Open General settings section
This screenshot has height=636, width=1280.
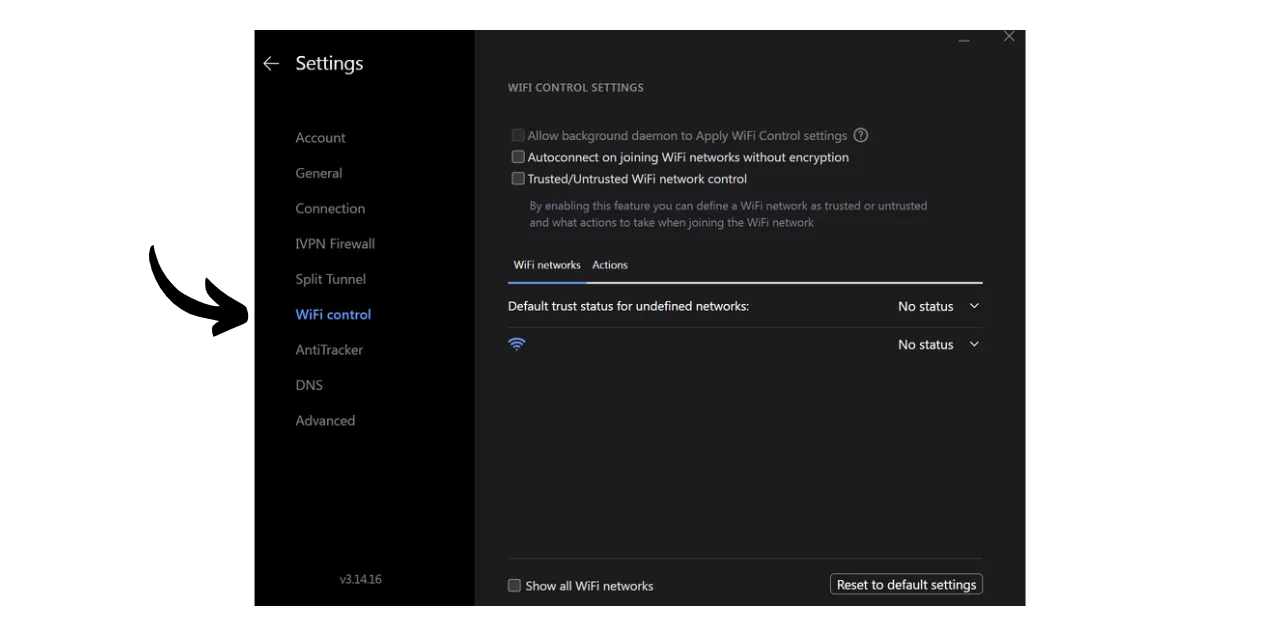point(319,173)
